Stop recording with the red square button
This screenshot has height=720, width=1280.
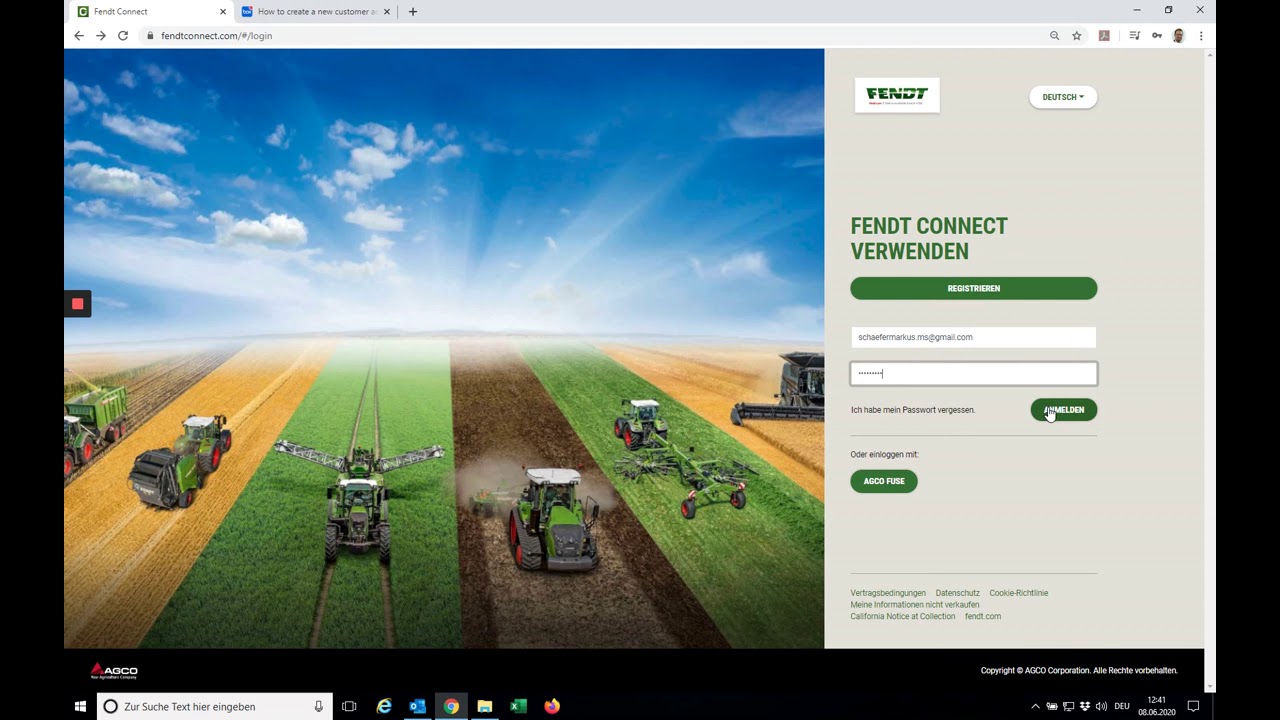(78, 304)
